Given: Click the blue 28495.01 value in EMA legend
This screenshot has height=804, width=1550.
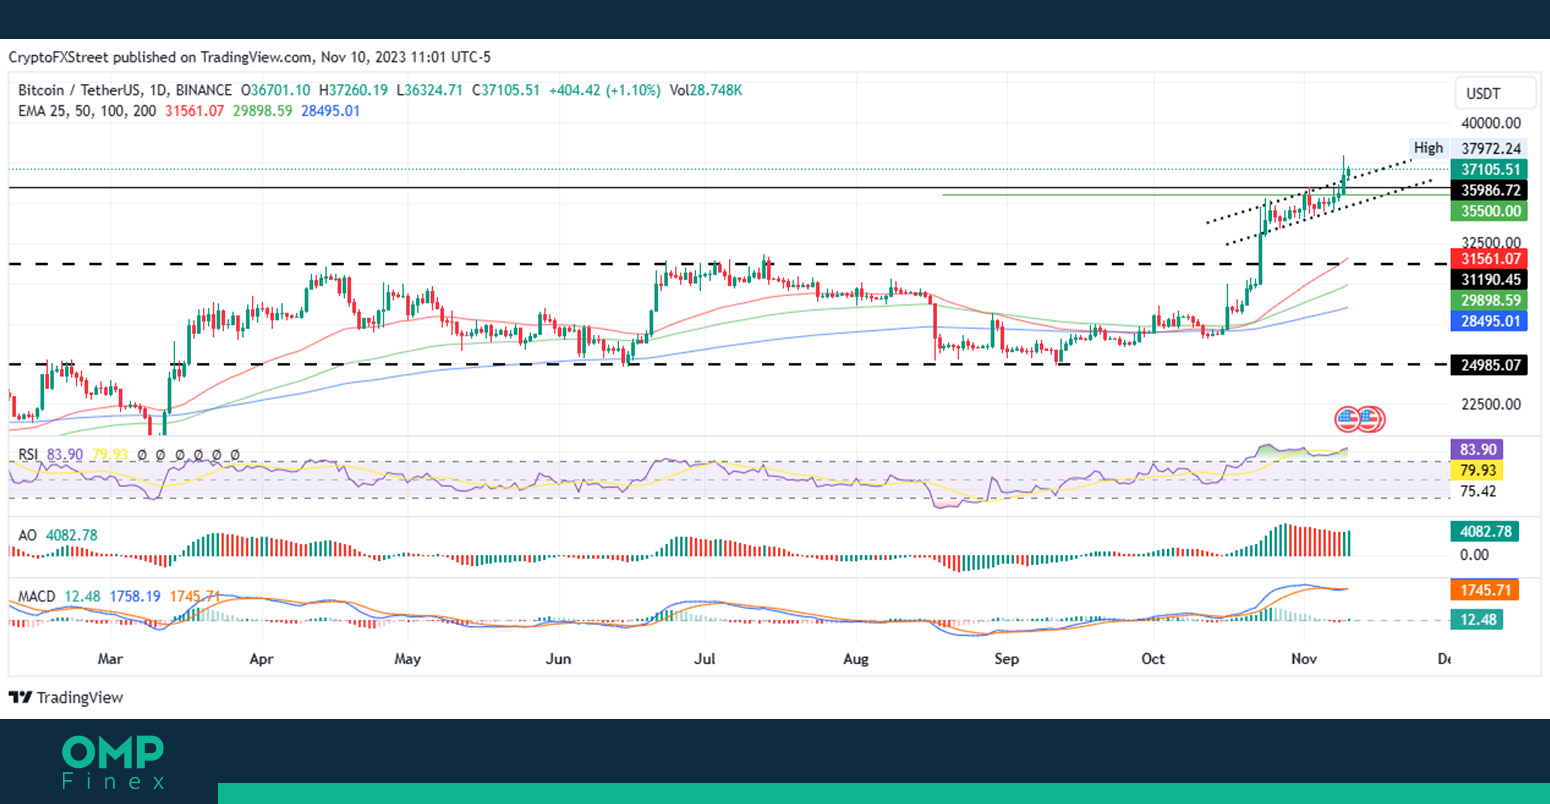Looking at the screenshot, I should 330,111.
